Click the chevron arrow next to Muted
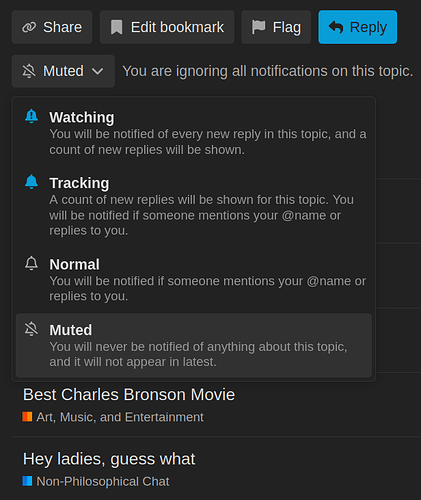 pyautogui.click(x=97, y=71)
